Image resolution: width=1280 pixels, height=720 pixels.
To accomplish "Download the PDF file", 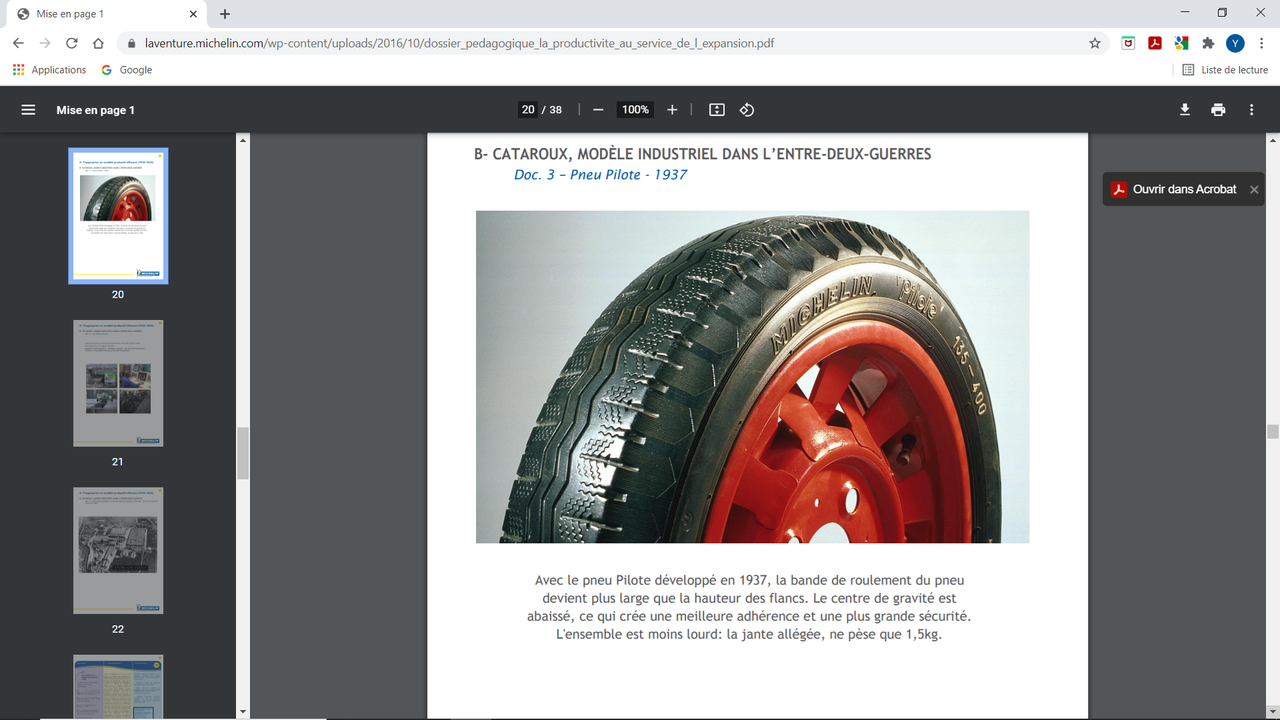I will click(1185, 110).
